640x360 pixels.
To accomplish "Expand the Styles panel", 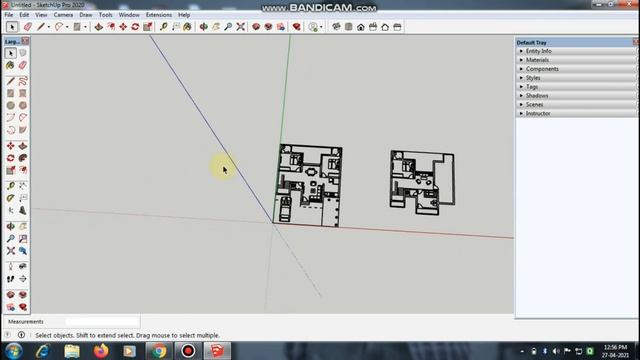I will (576, 78).
